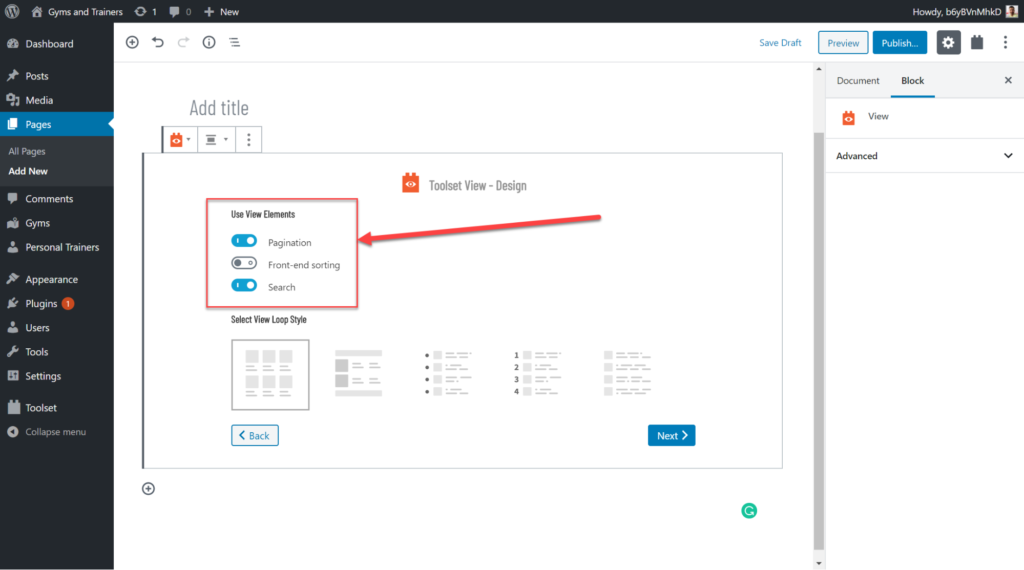Turn off the Pagination toggle
The width and height of the screenshot is (1024, 570).
pos(244,241)
